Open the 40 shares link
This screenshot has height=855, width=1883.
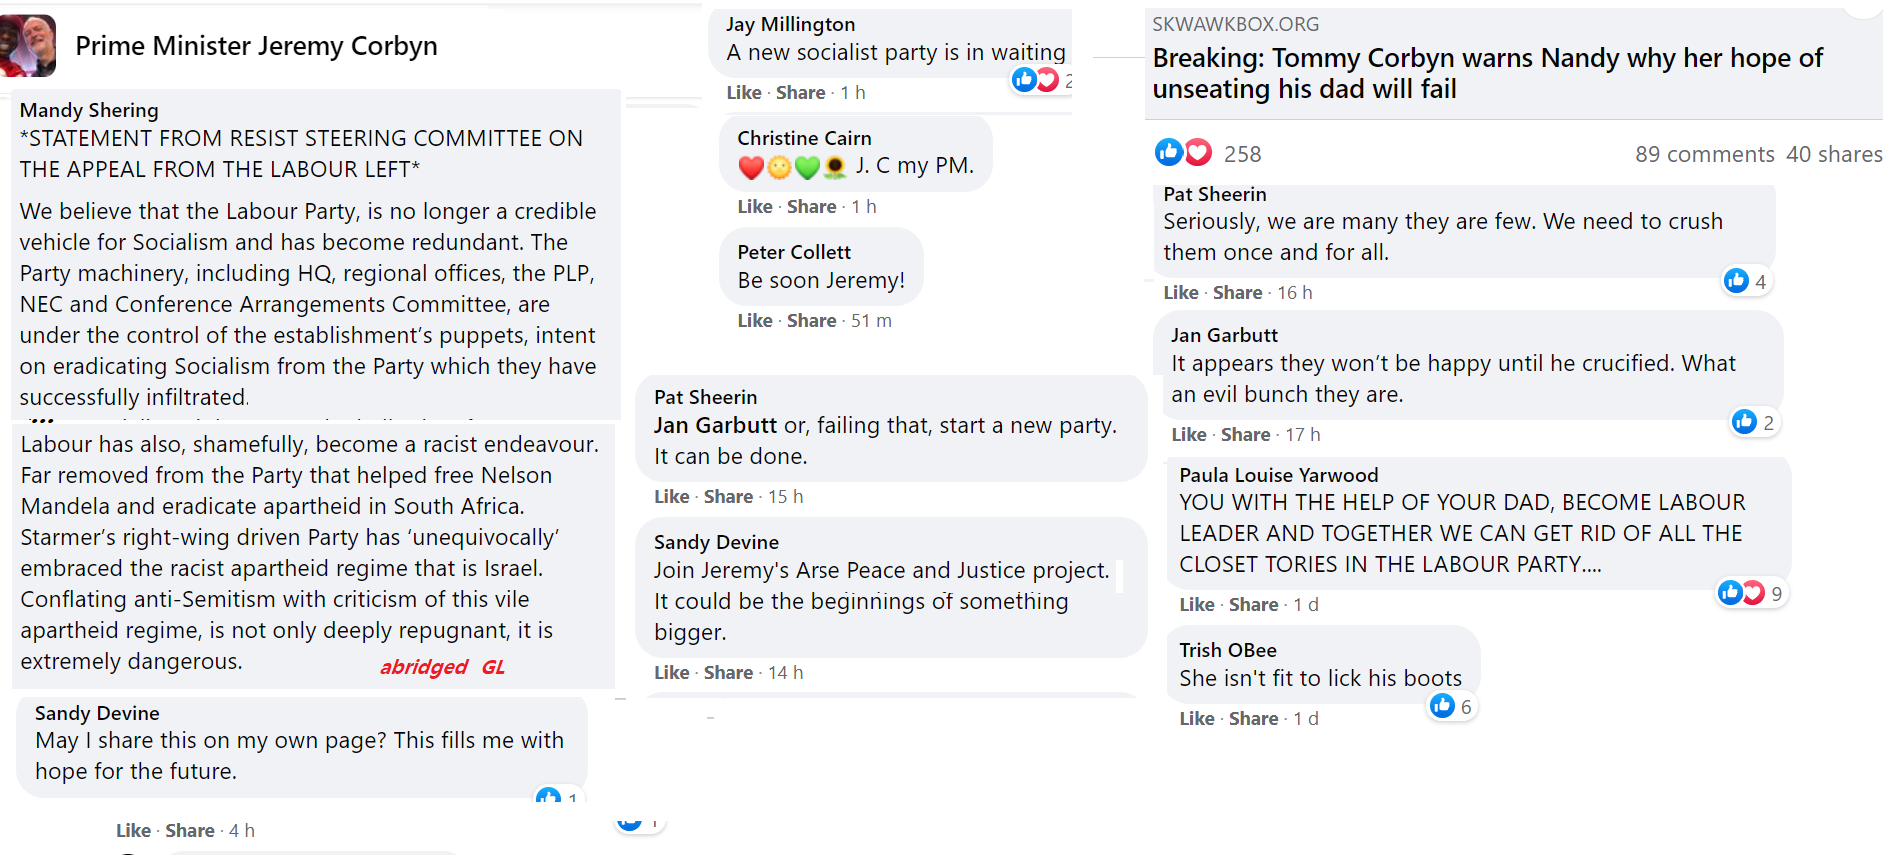click(1833, 154)
